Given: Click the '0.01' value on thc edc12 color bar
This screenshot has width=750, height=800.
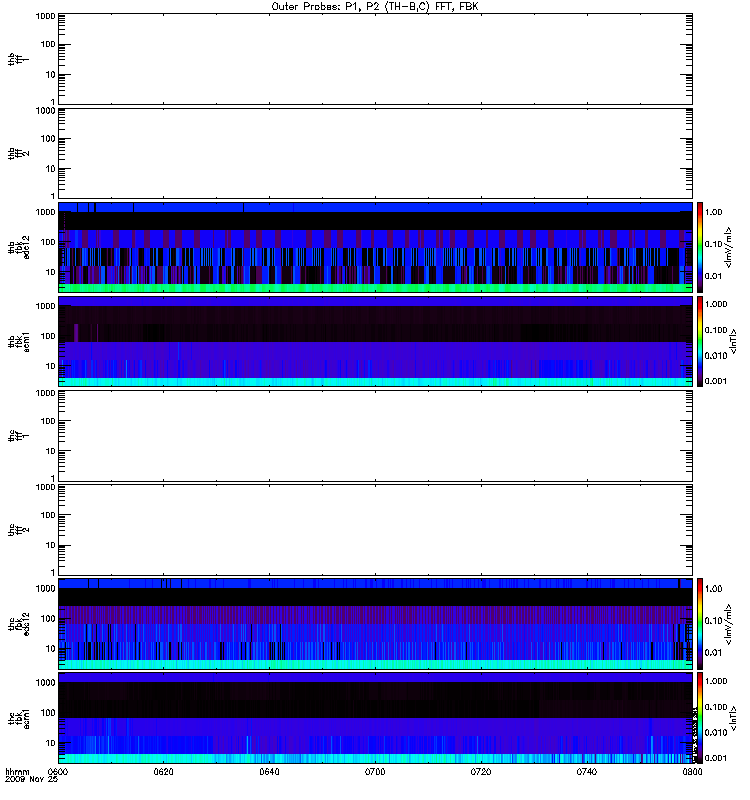Looking at the screenshot, I should 713,653.
